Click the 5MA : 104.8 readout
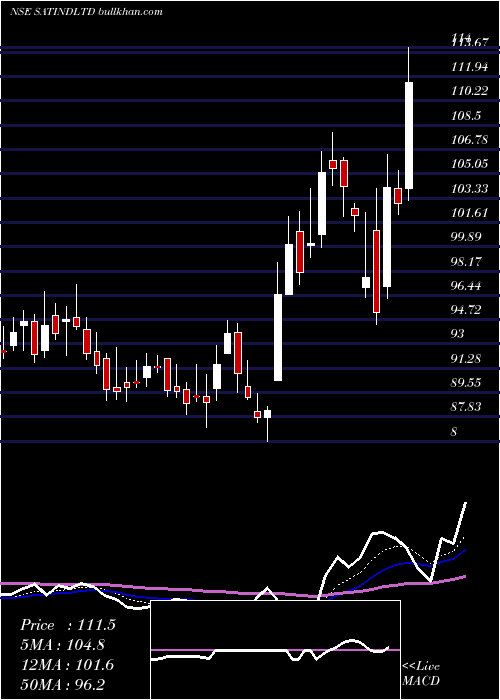This screenshot has height=700, width=500. (x=63, y=645)
